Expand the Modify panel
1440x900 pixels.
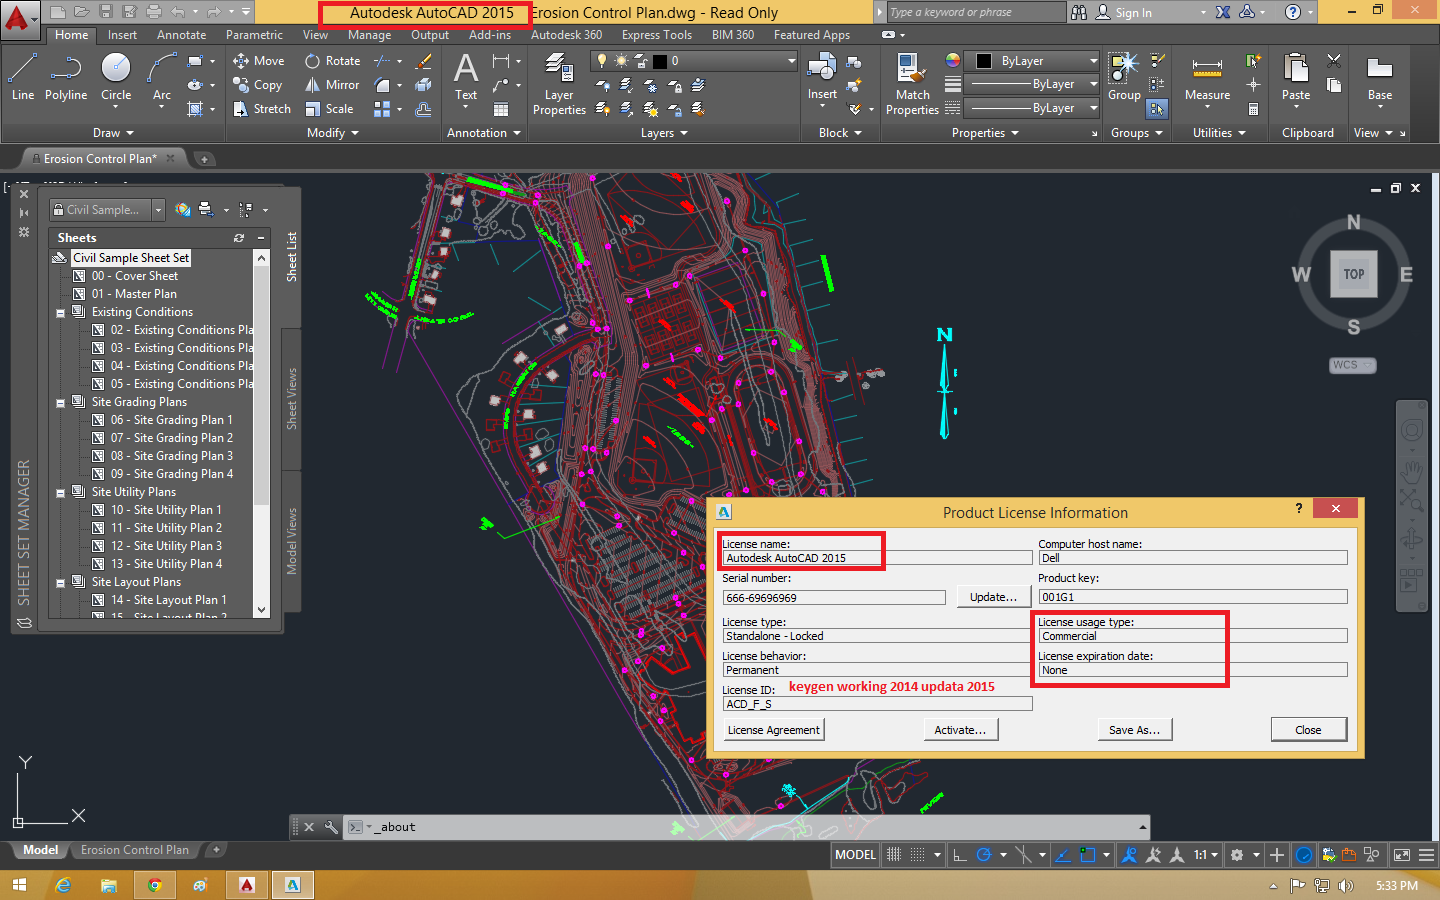pos(333,133)
